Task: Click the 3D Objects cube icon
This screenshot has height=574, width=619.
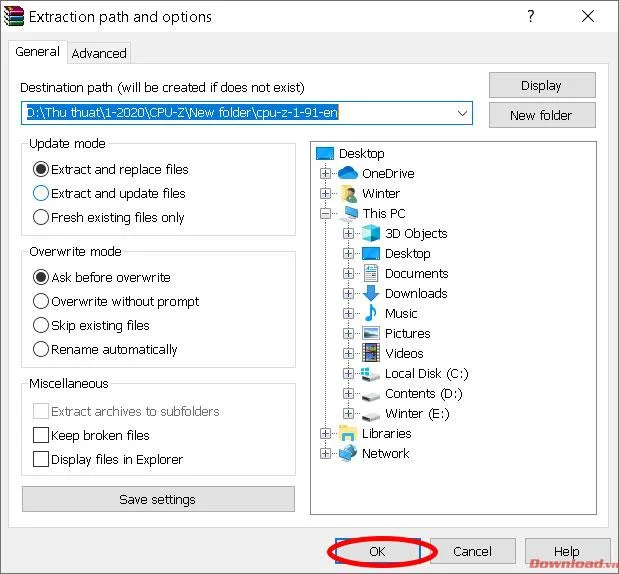Action: click(x=371, y=234)
